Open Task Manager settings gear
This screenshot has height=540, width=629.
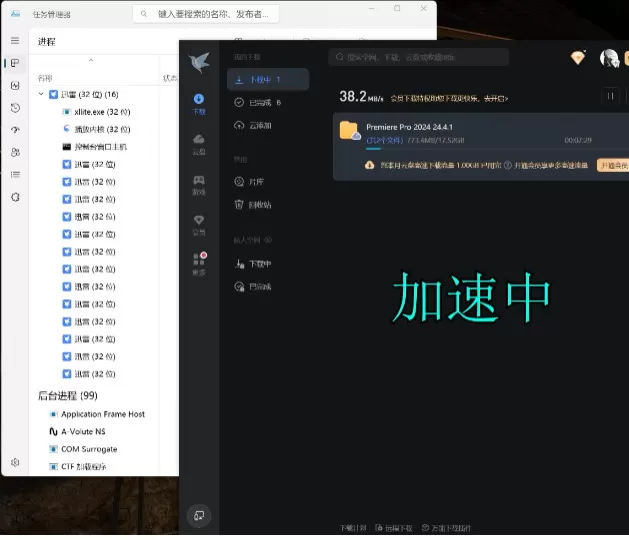[x=15, y=463]
